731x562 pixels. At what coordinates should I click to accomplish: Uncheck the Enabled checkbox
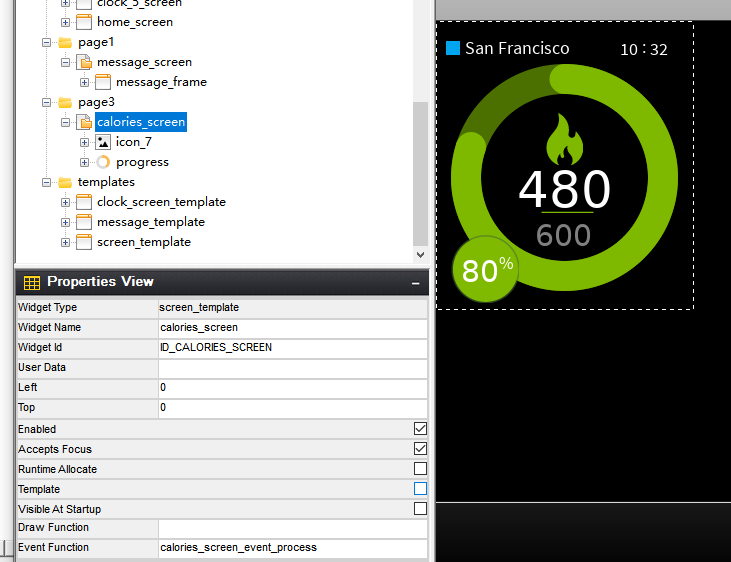[420, 429]
